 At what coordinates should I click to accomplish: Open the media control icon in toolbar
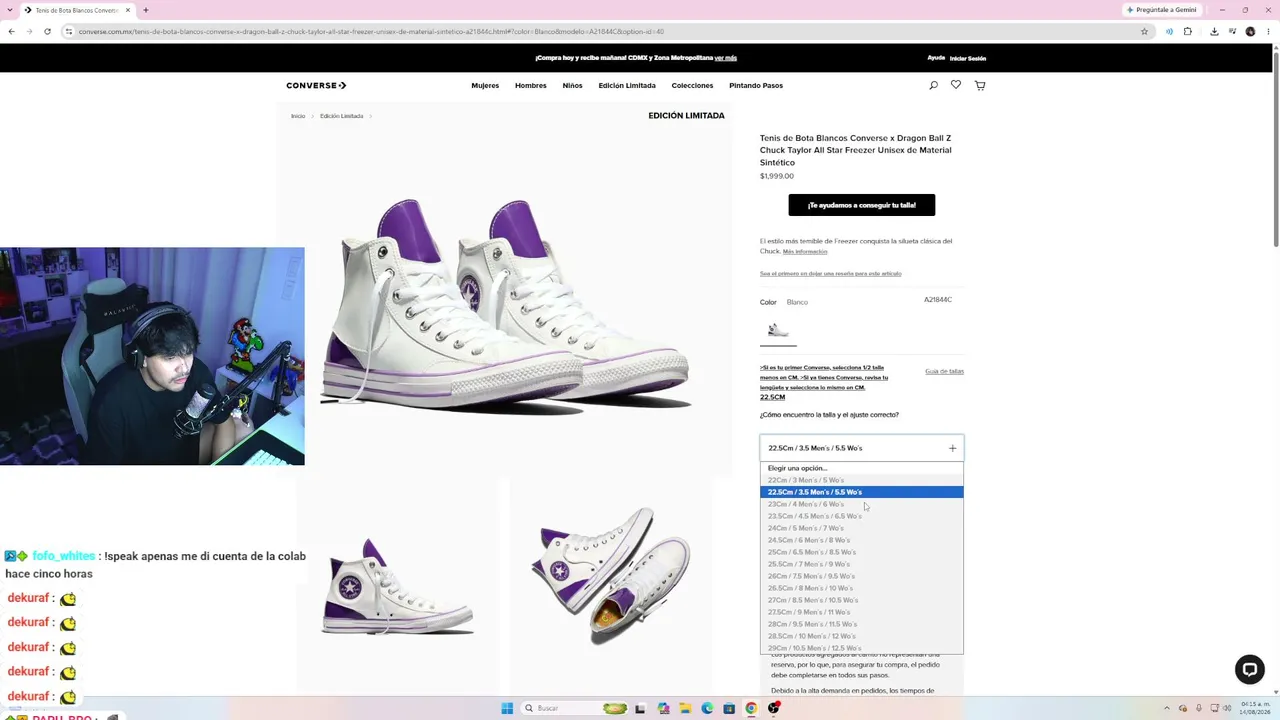(1232, 31)
